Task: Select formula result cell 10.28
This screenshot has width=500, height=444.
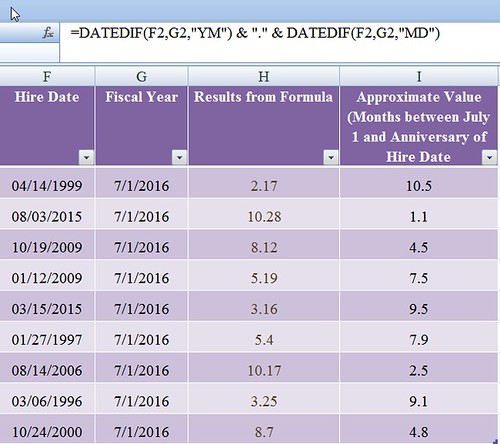Action: [x=264, y=214]
